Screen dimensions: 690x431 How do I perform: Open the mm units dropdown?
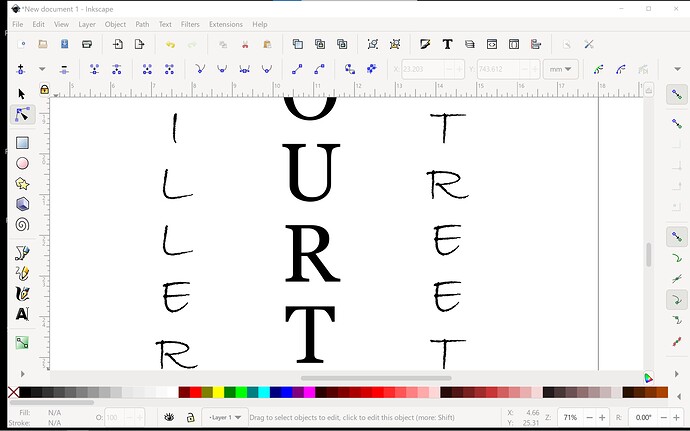pos(560,69)
